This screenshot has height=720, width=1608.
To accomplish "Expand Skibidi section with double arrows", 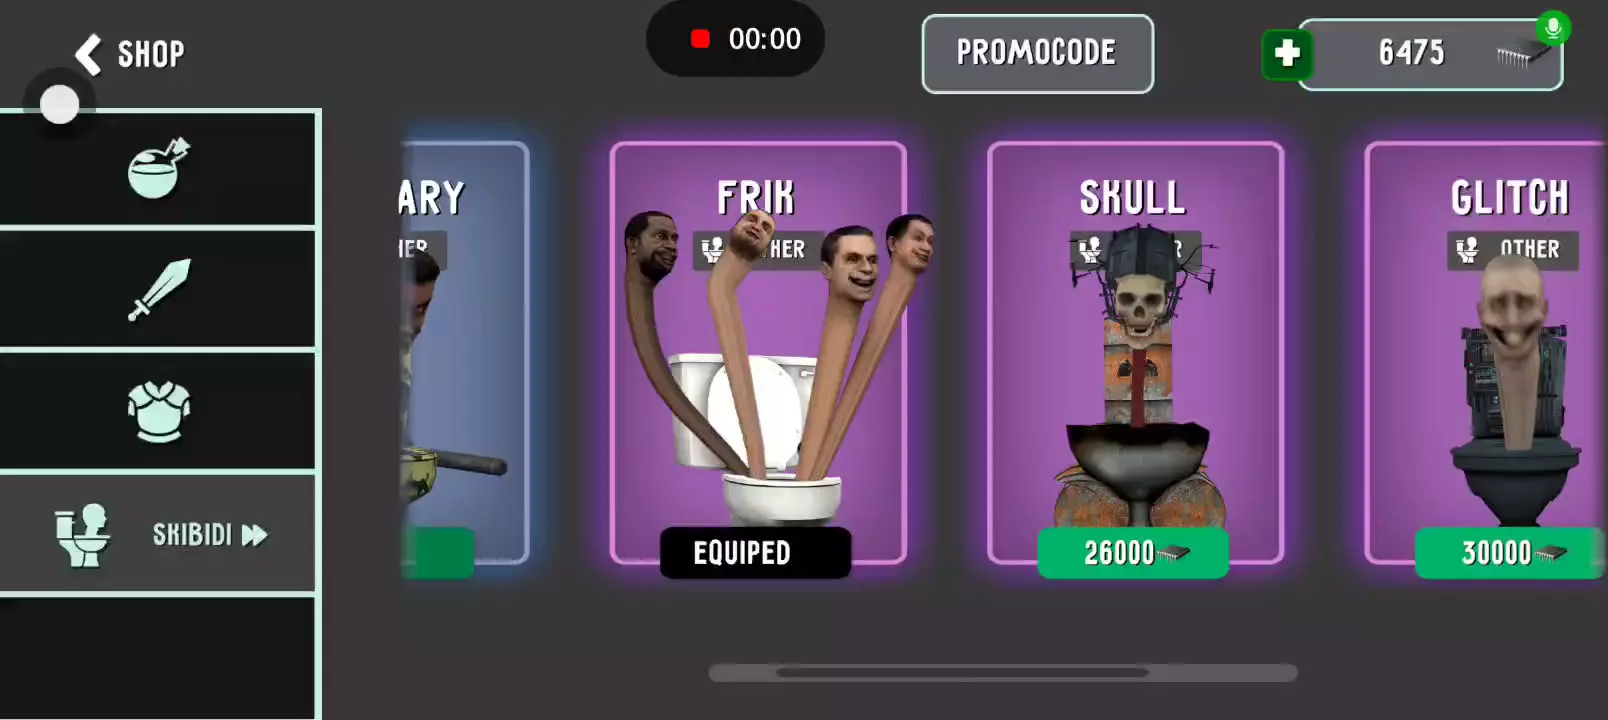I will point(254,535).
